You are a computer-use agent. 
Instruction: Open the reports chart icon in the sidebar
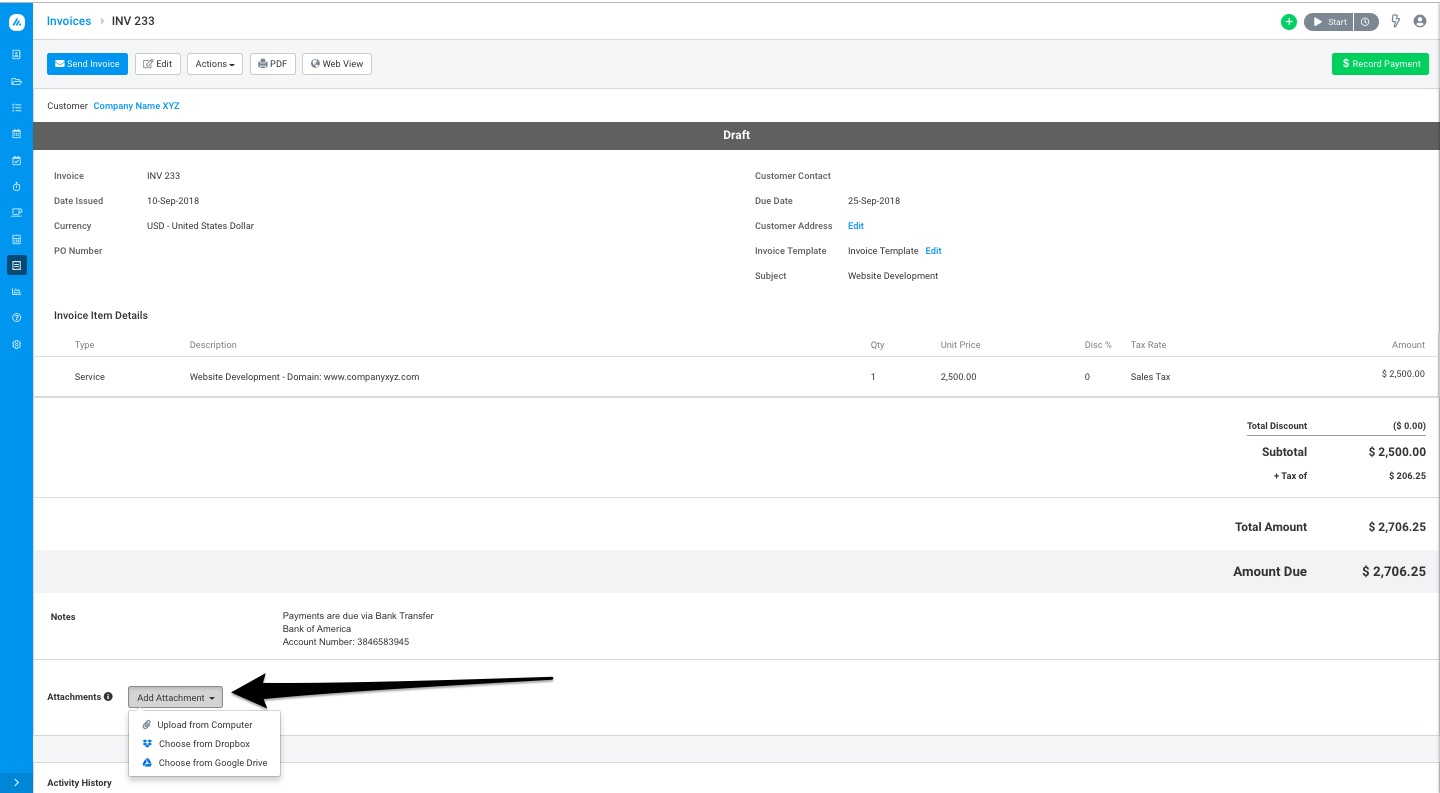(x=16, y=291)
